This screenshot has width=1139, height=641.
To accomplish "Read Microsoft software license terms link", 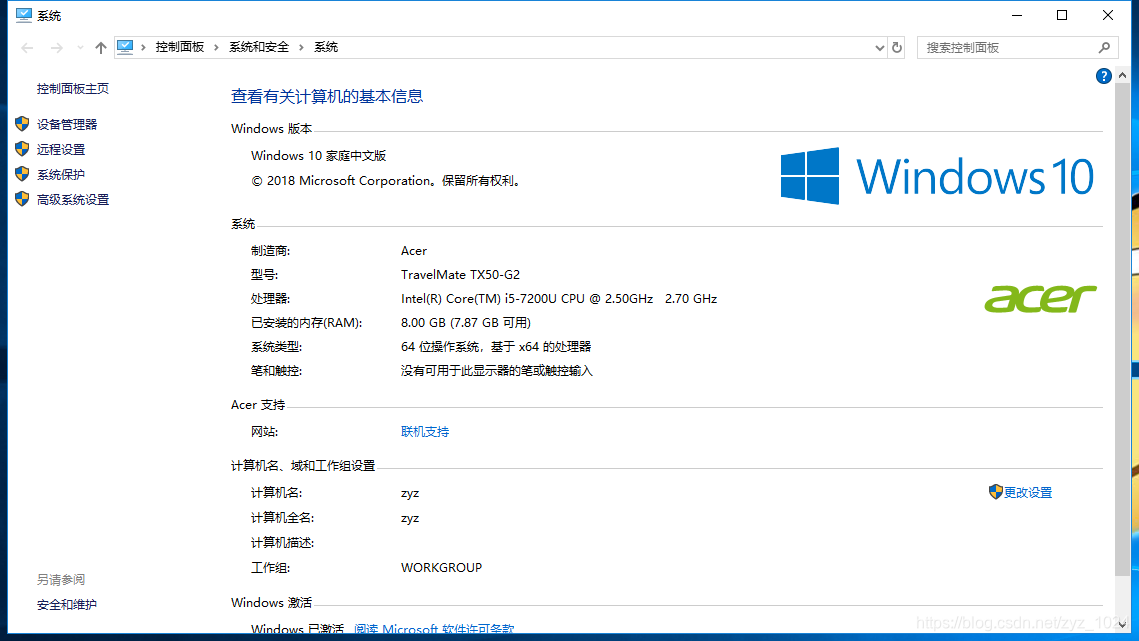I will [434, 629].
